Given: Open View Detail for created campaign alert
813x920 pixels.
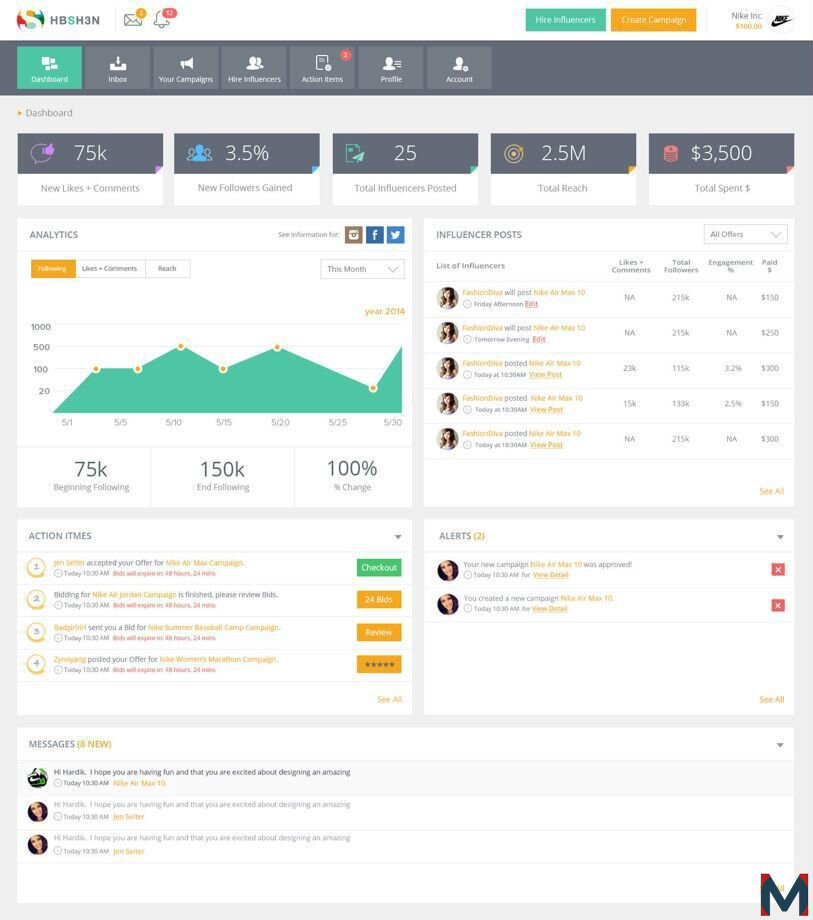Looking at the screenshot, I should (x=550, y=609).
